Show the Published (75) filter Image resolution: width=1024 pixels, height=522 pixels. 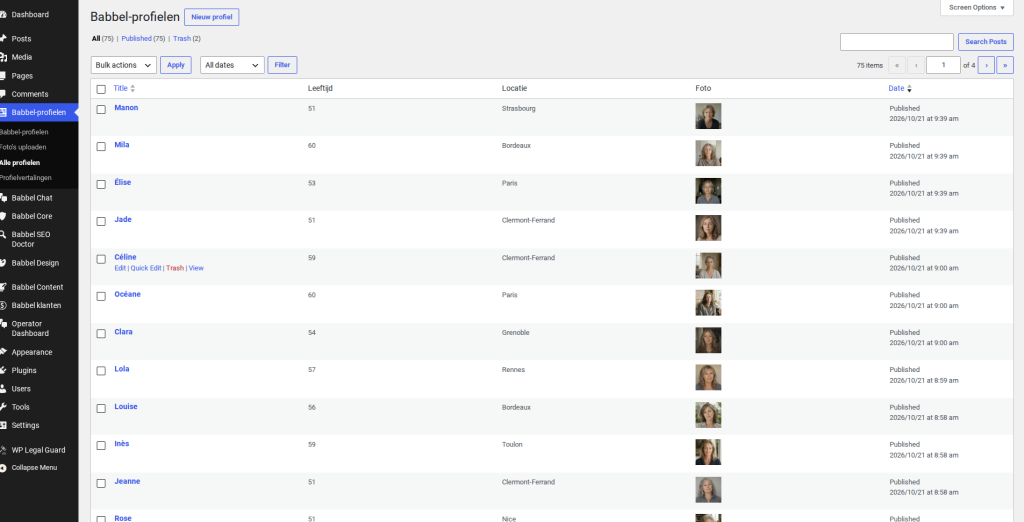[143, 39]
